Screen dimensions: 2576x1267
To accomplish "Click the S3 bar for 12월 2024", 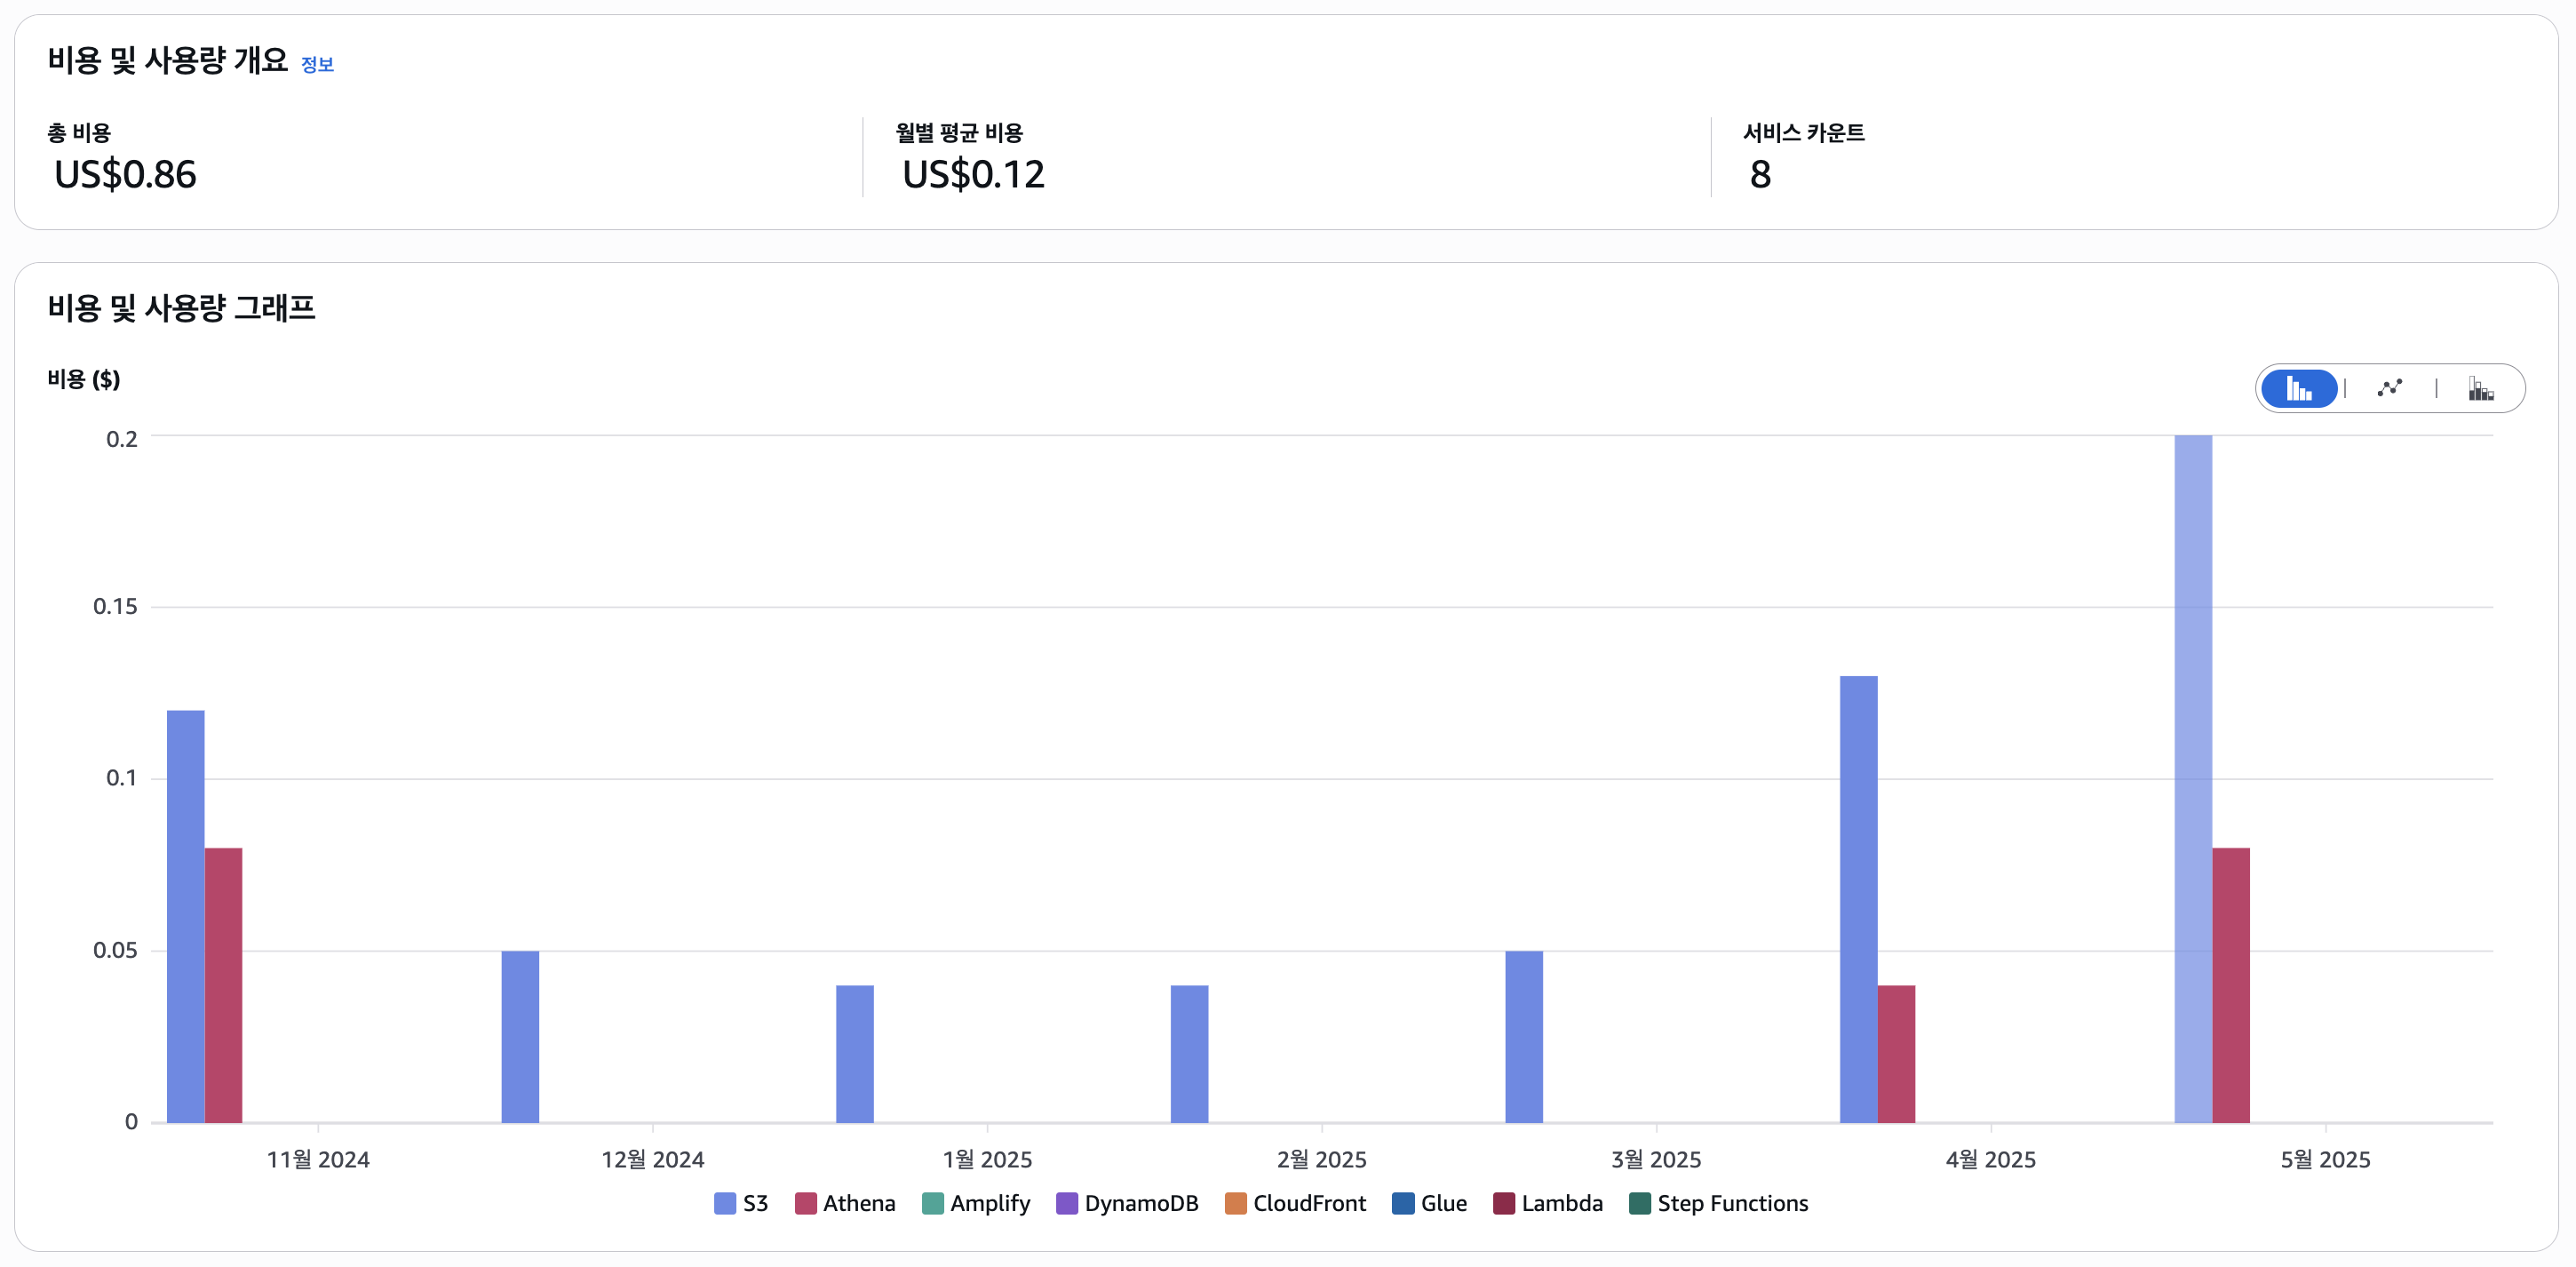I will (x=520, y=1036).
